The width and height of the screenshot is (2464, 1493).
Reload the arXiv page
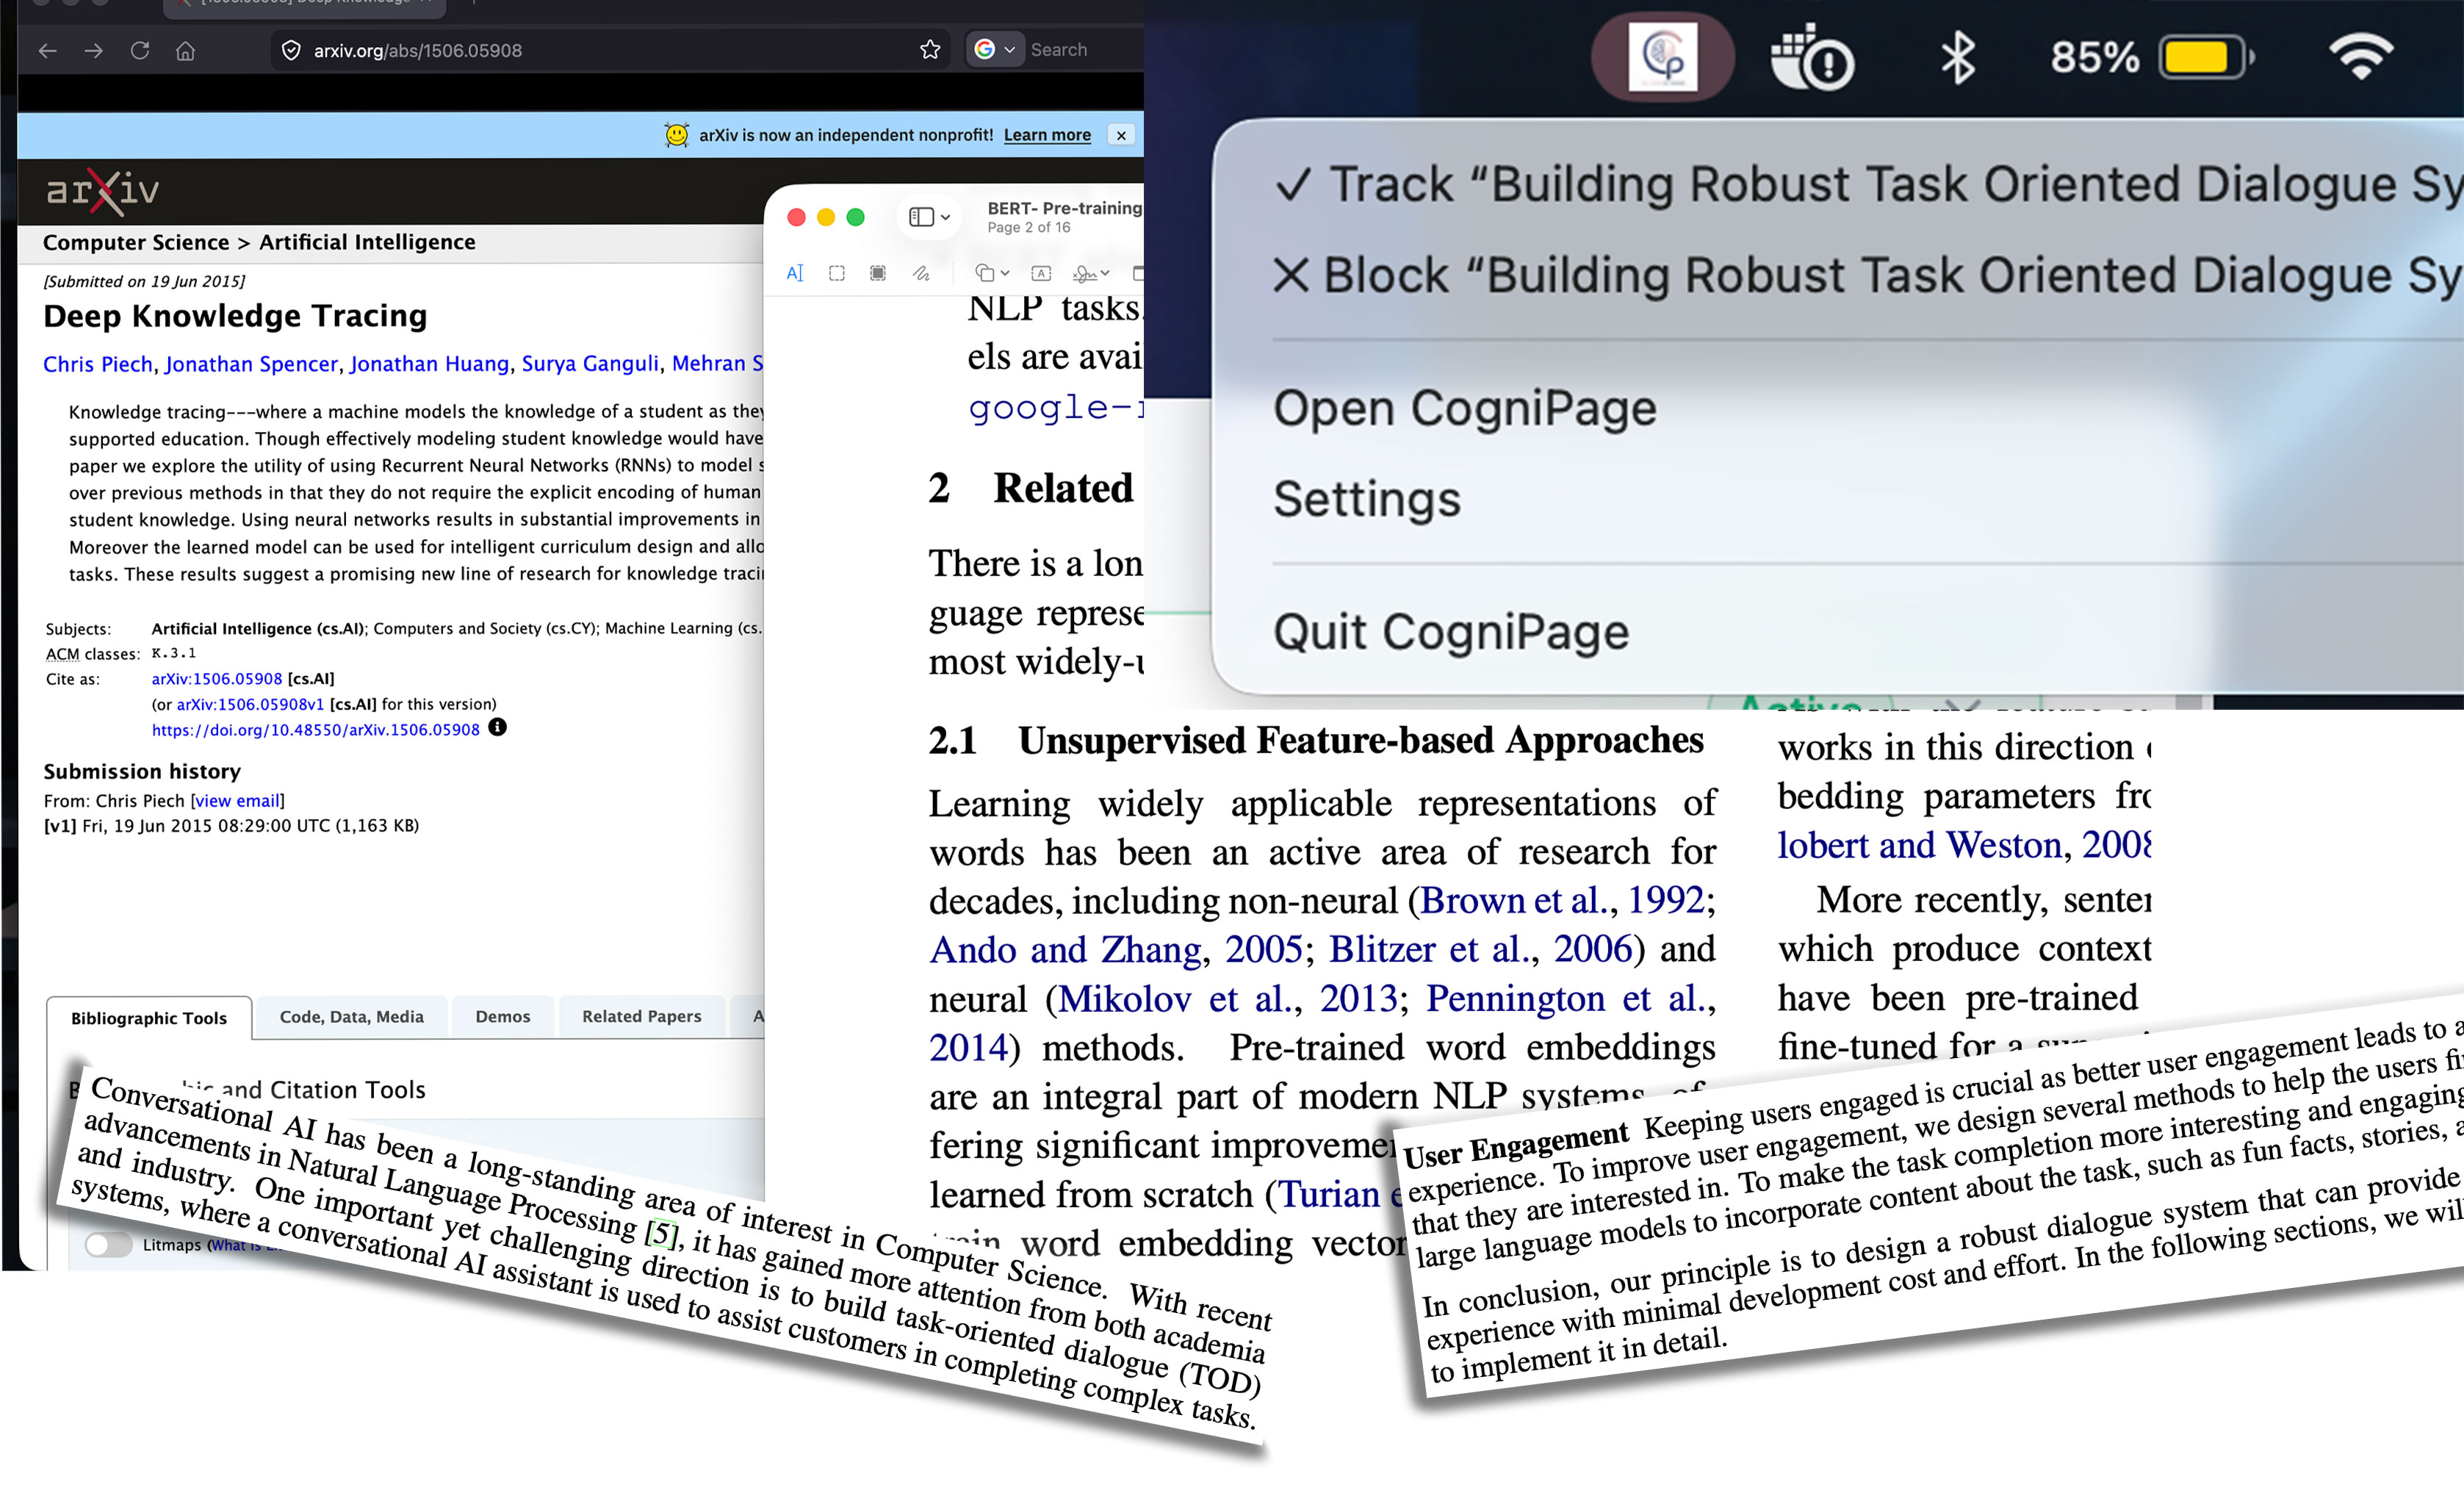click(x=140, y=50)
